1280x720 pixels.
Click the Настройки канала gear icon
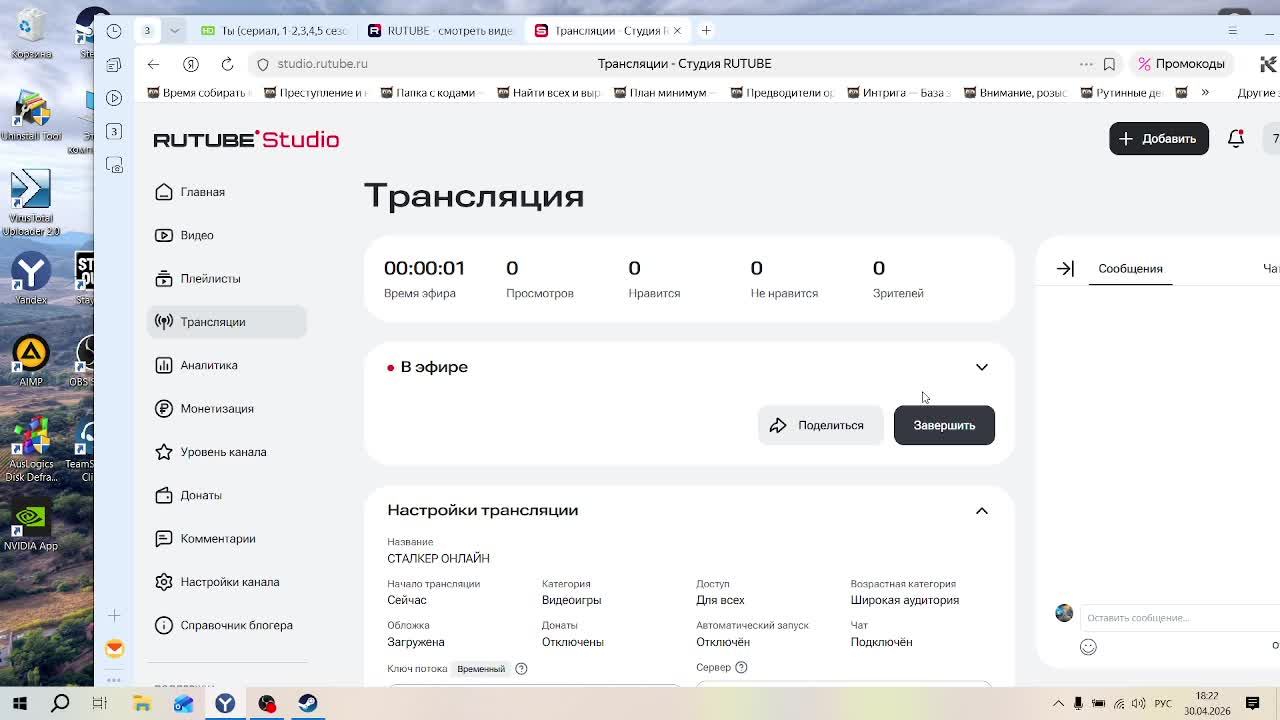[x=164, y=582]
